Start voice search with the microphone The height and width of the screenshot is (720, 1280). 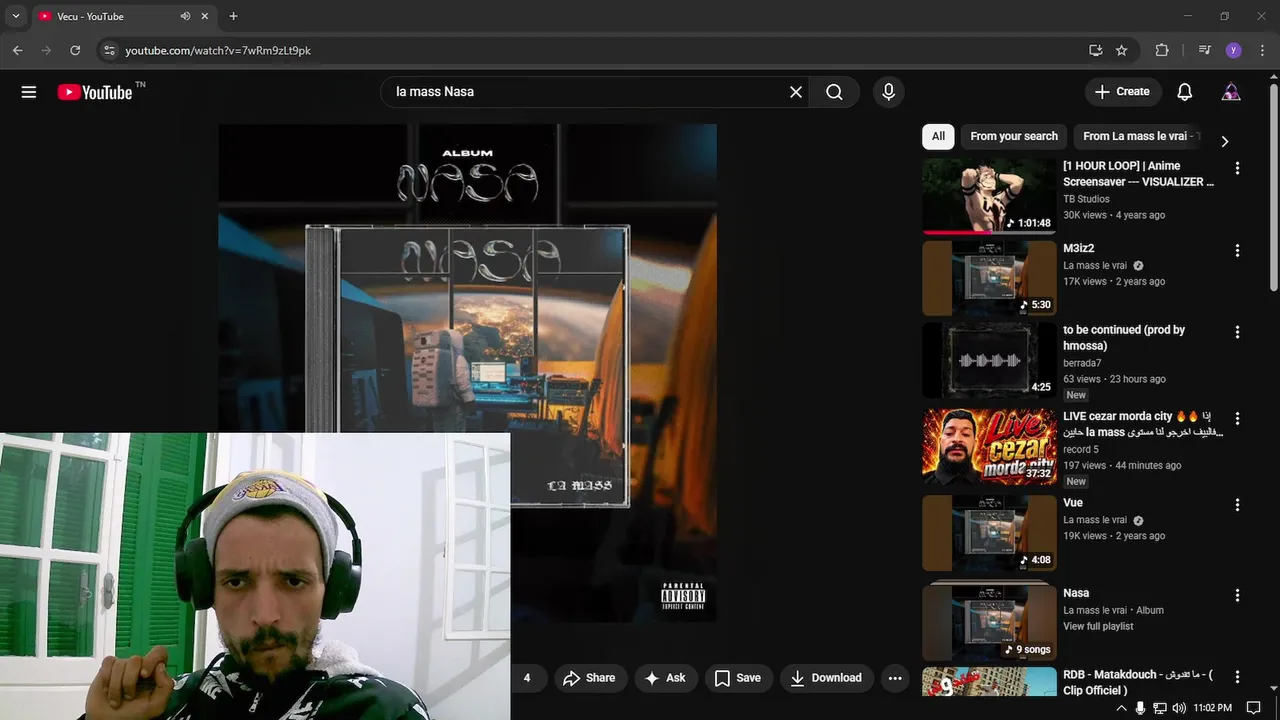pos(888,92)
